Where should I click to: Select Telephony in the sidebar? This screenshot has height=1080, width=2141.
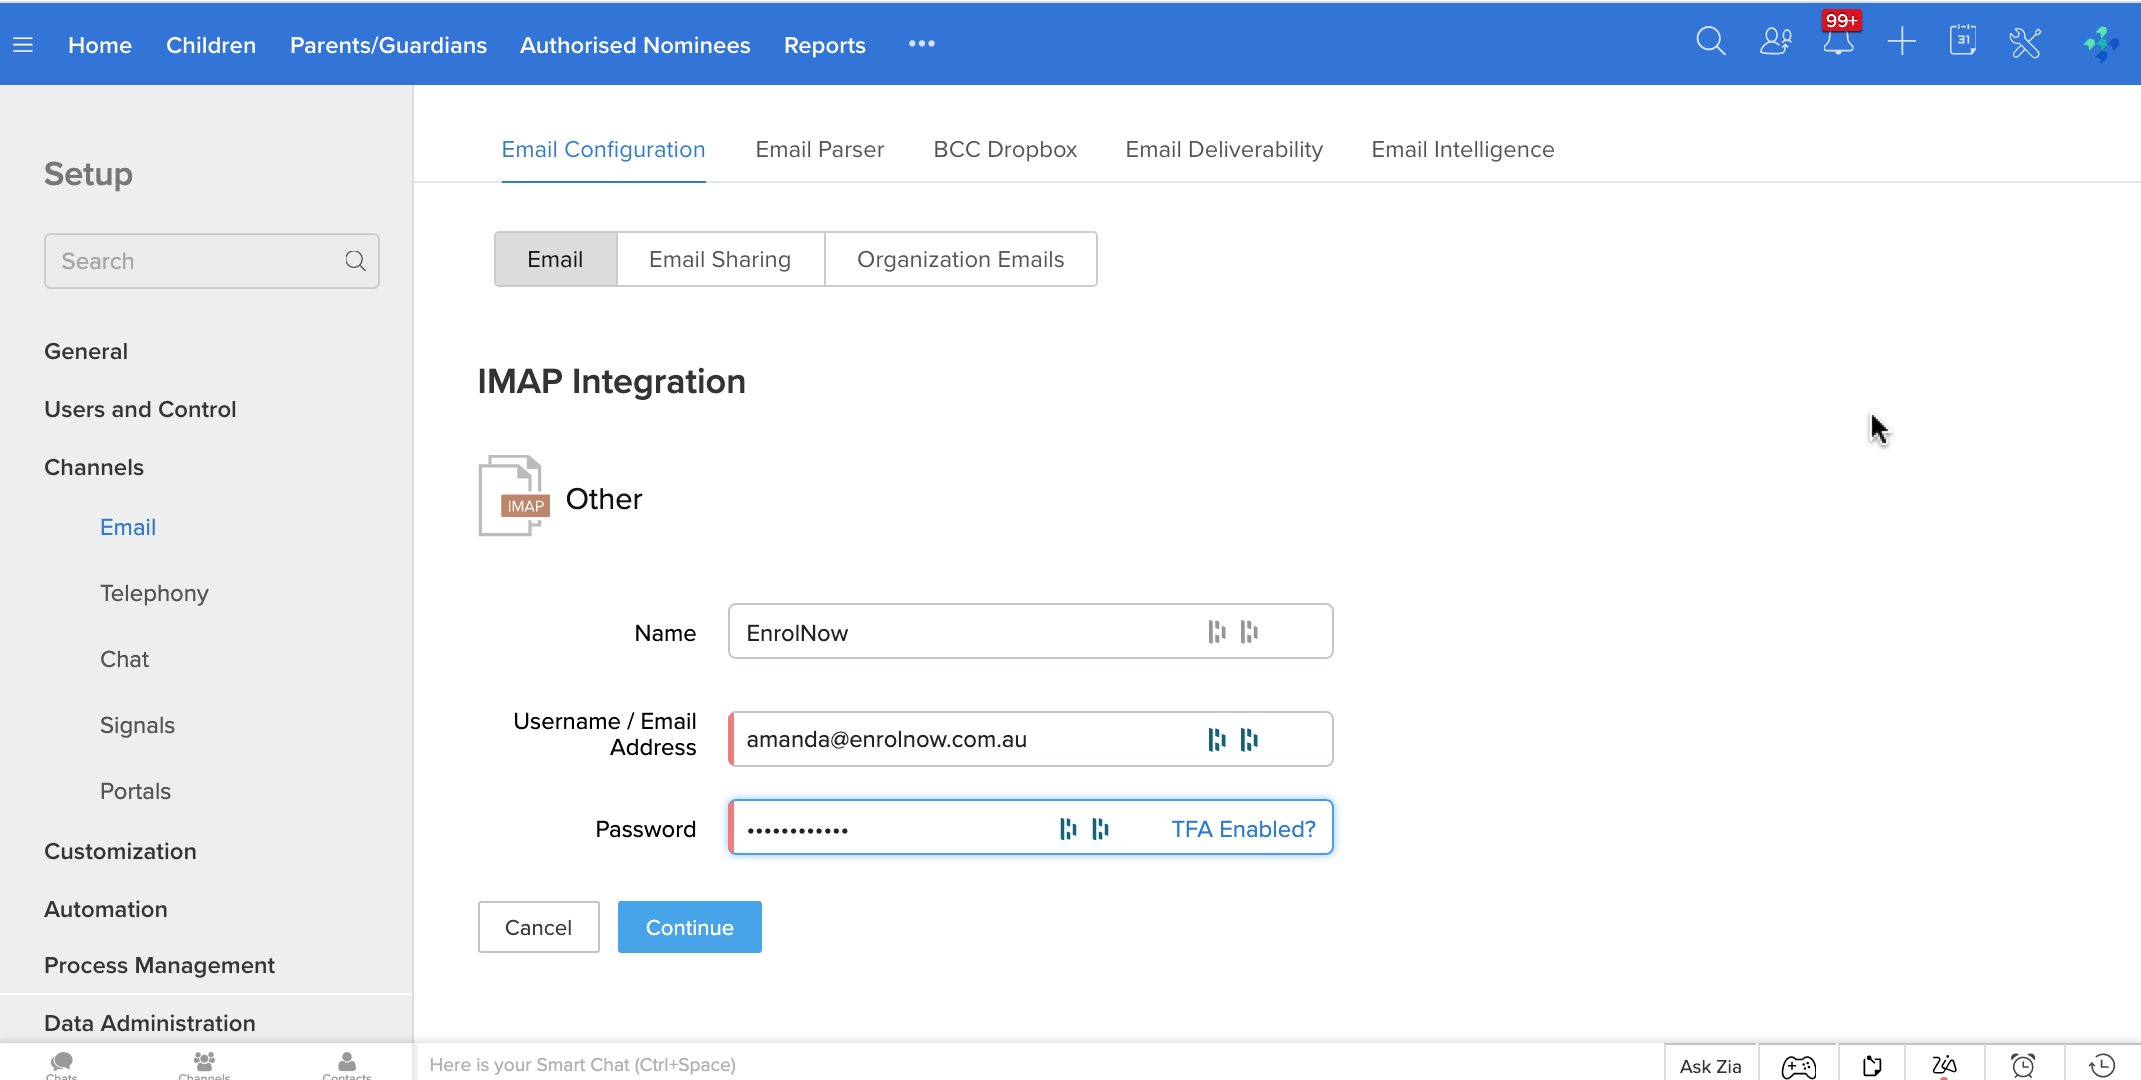click(154, 593)
